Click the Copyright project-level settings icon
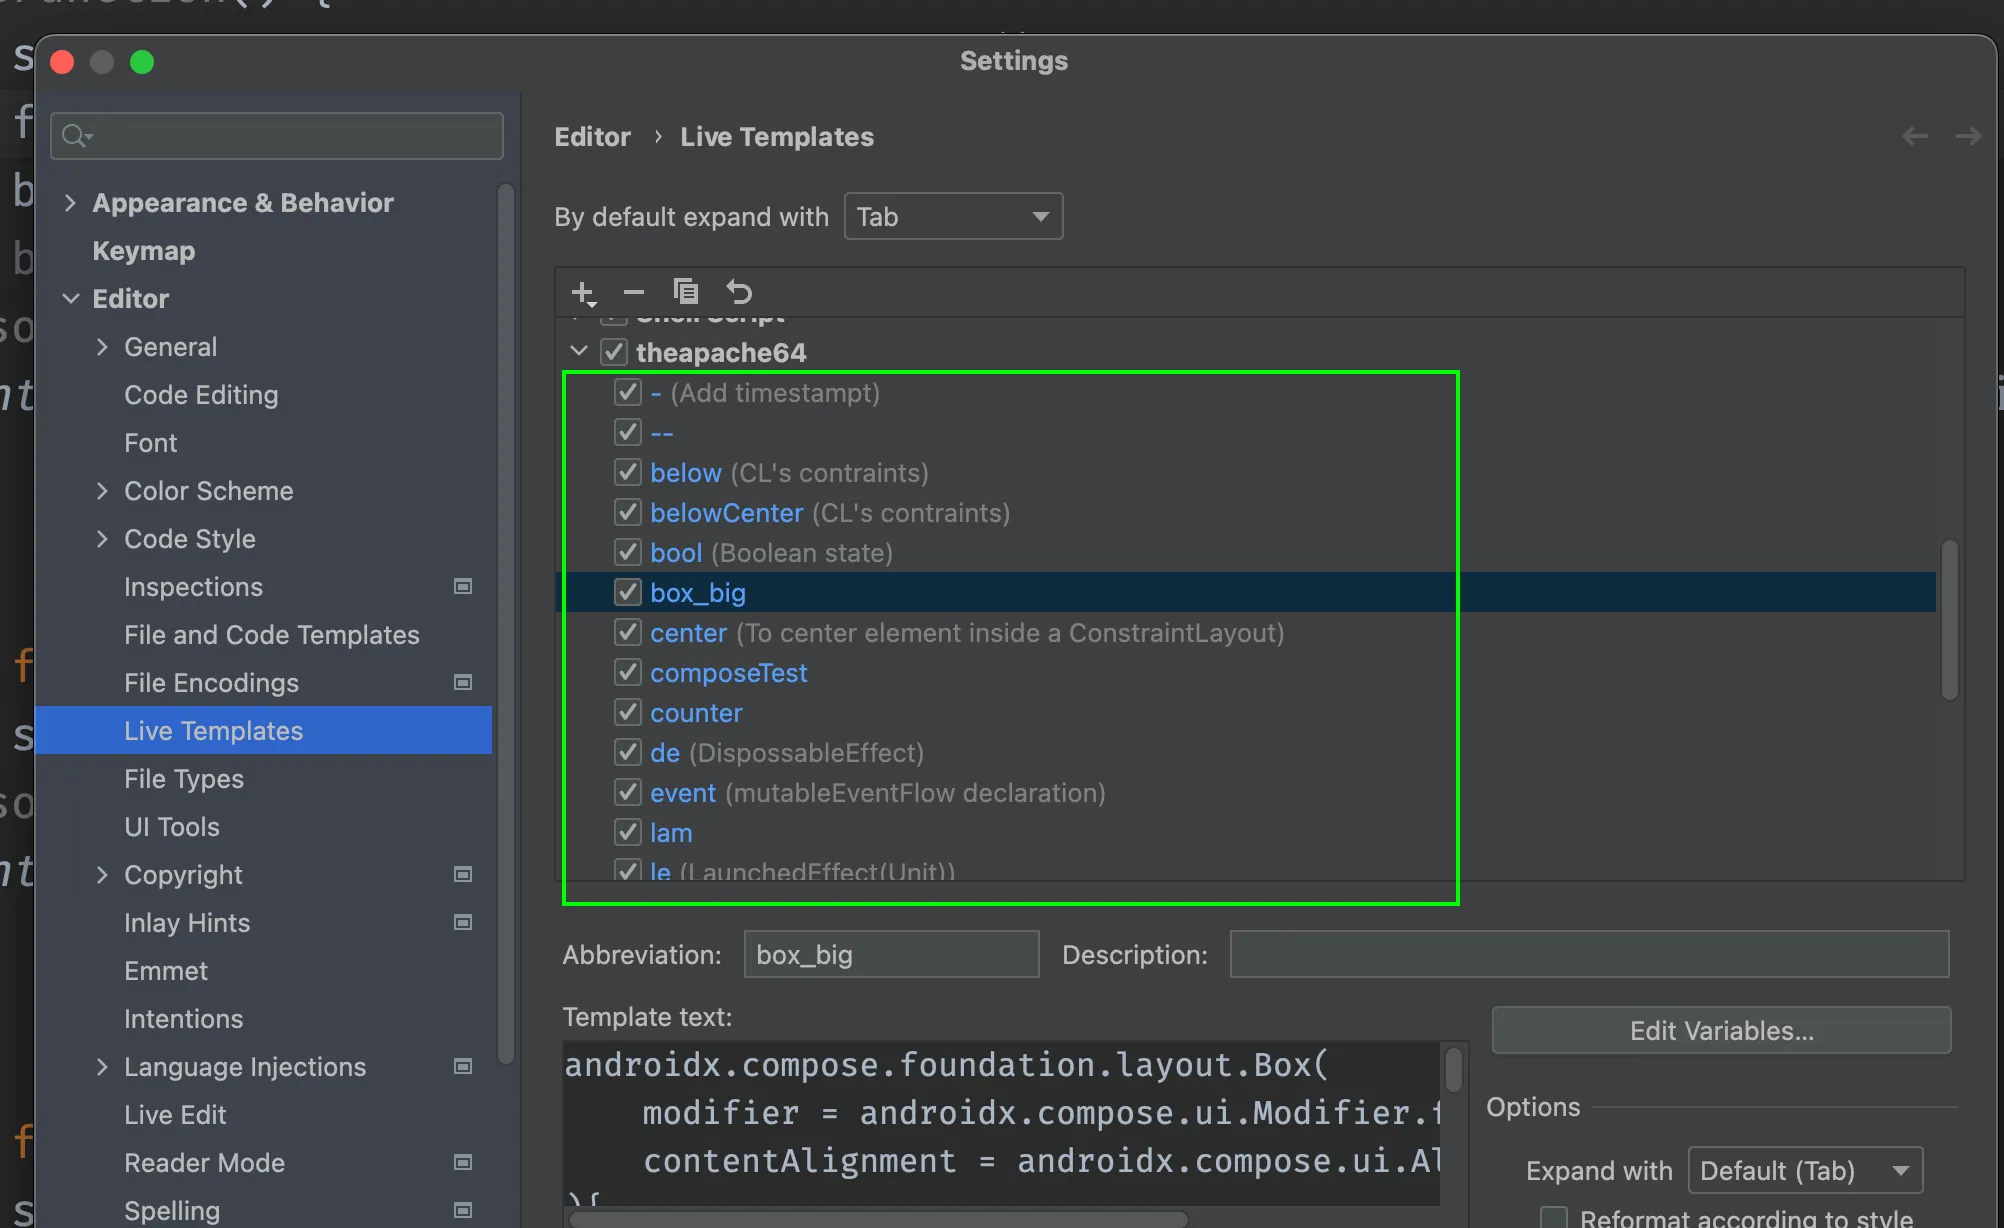The width and height of the screenshot is (2004, 1228). (463, 874)
